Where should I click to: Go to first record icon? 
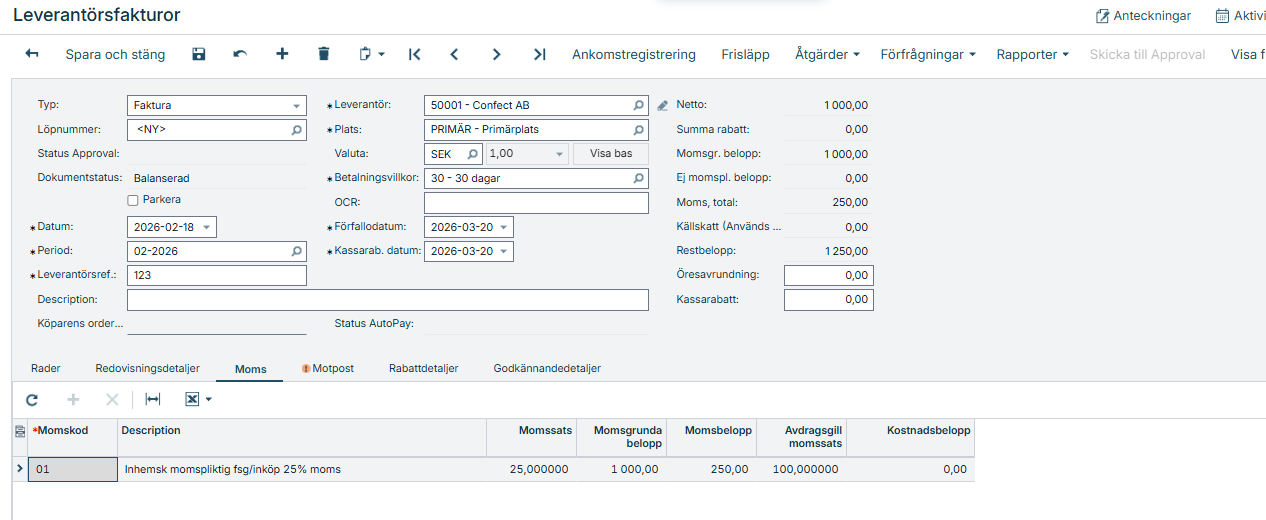coord(414,54)
